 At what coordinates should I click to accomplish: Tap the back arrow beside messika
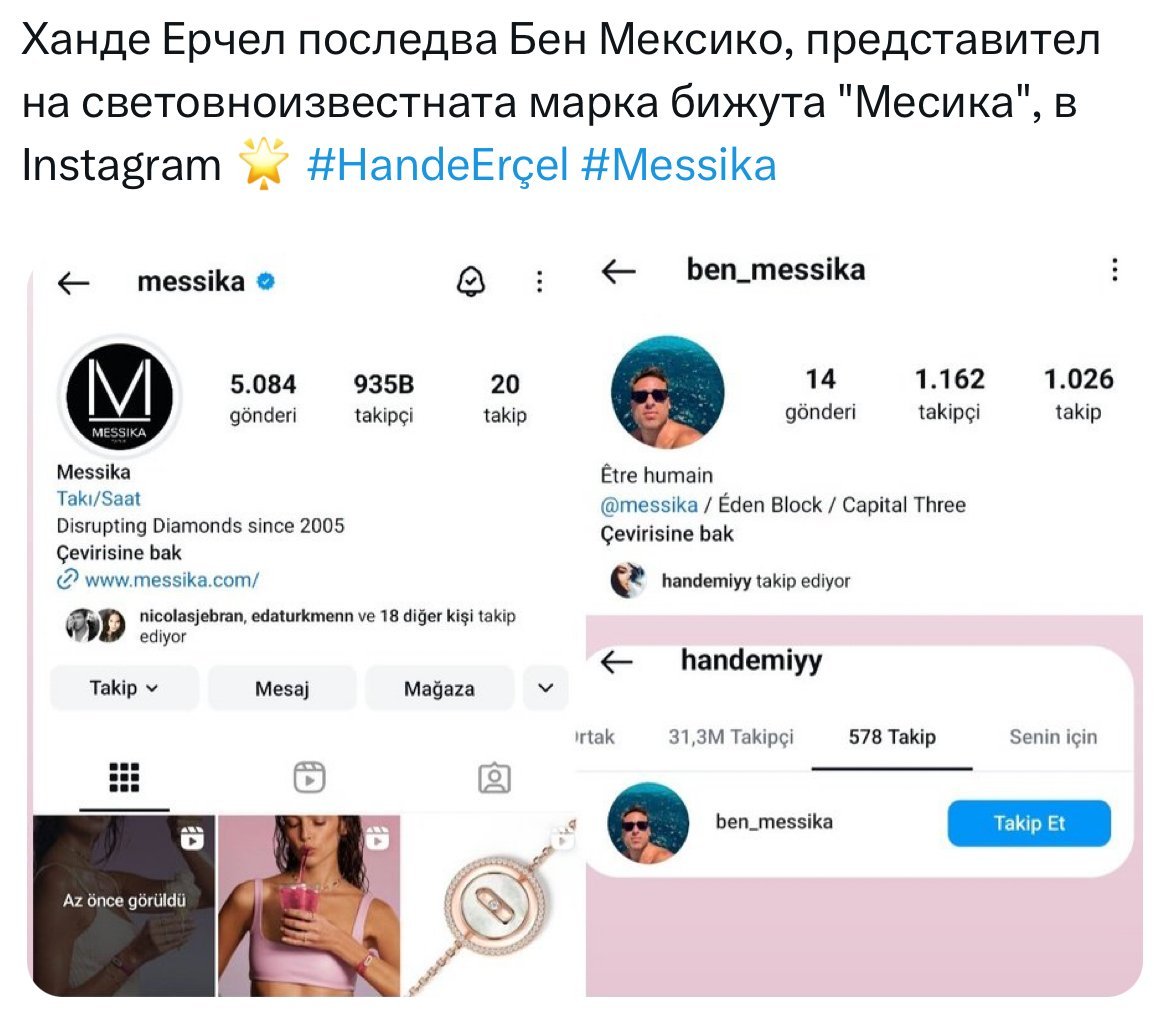click(x=74, y=283)
